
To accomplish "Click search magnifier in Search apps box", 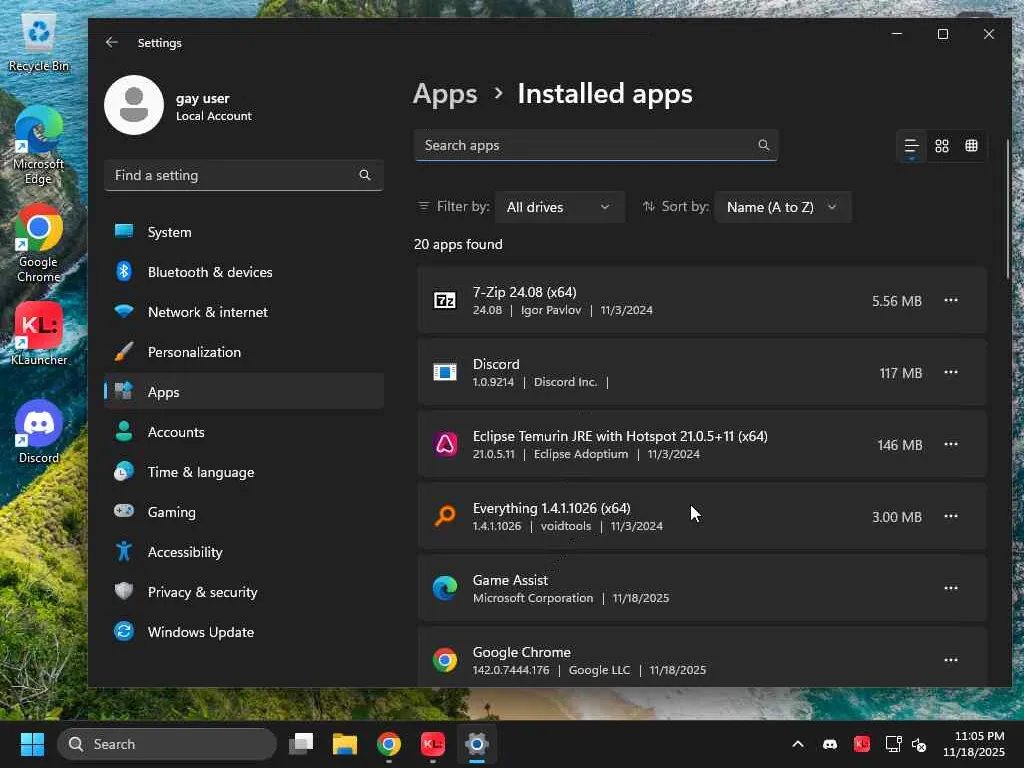I will tap(764, 145).
